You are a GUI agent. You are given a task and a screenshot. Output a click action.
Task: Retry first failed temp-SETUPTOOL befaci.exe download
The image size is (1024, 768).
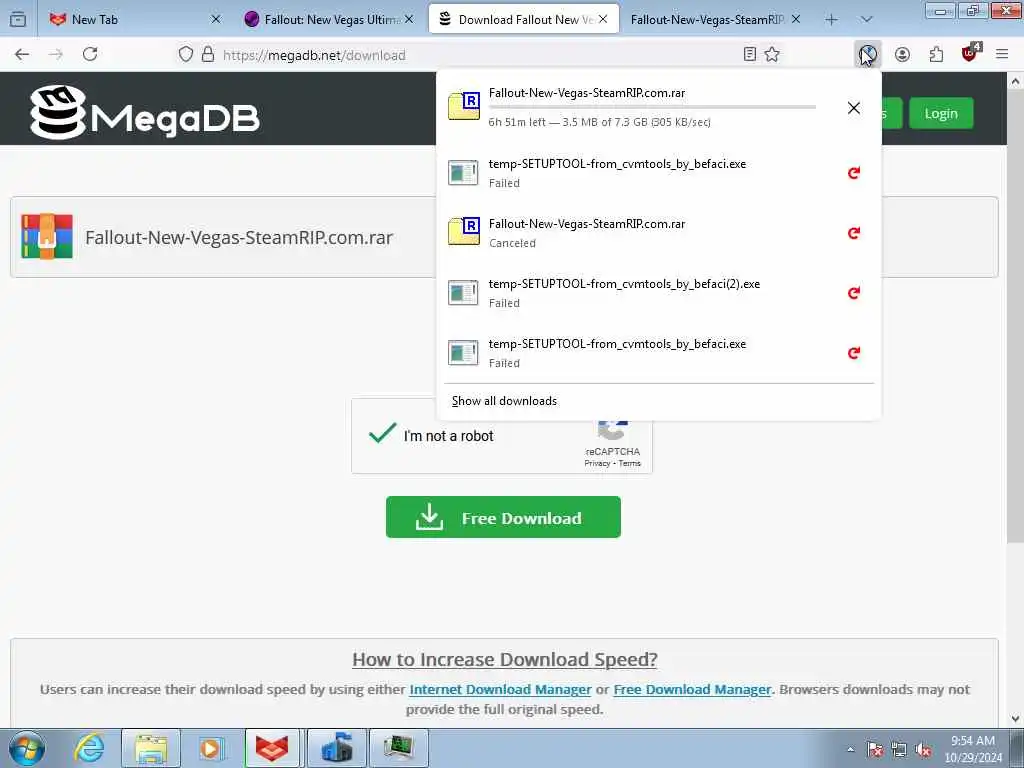coord(854,172)
